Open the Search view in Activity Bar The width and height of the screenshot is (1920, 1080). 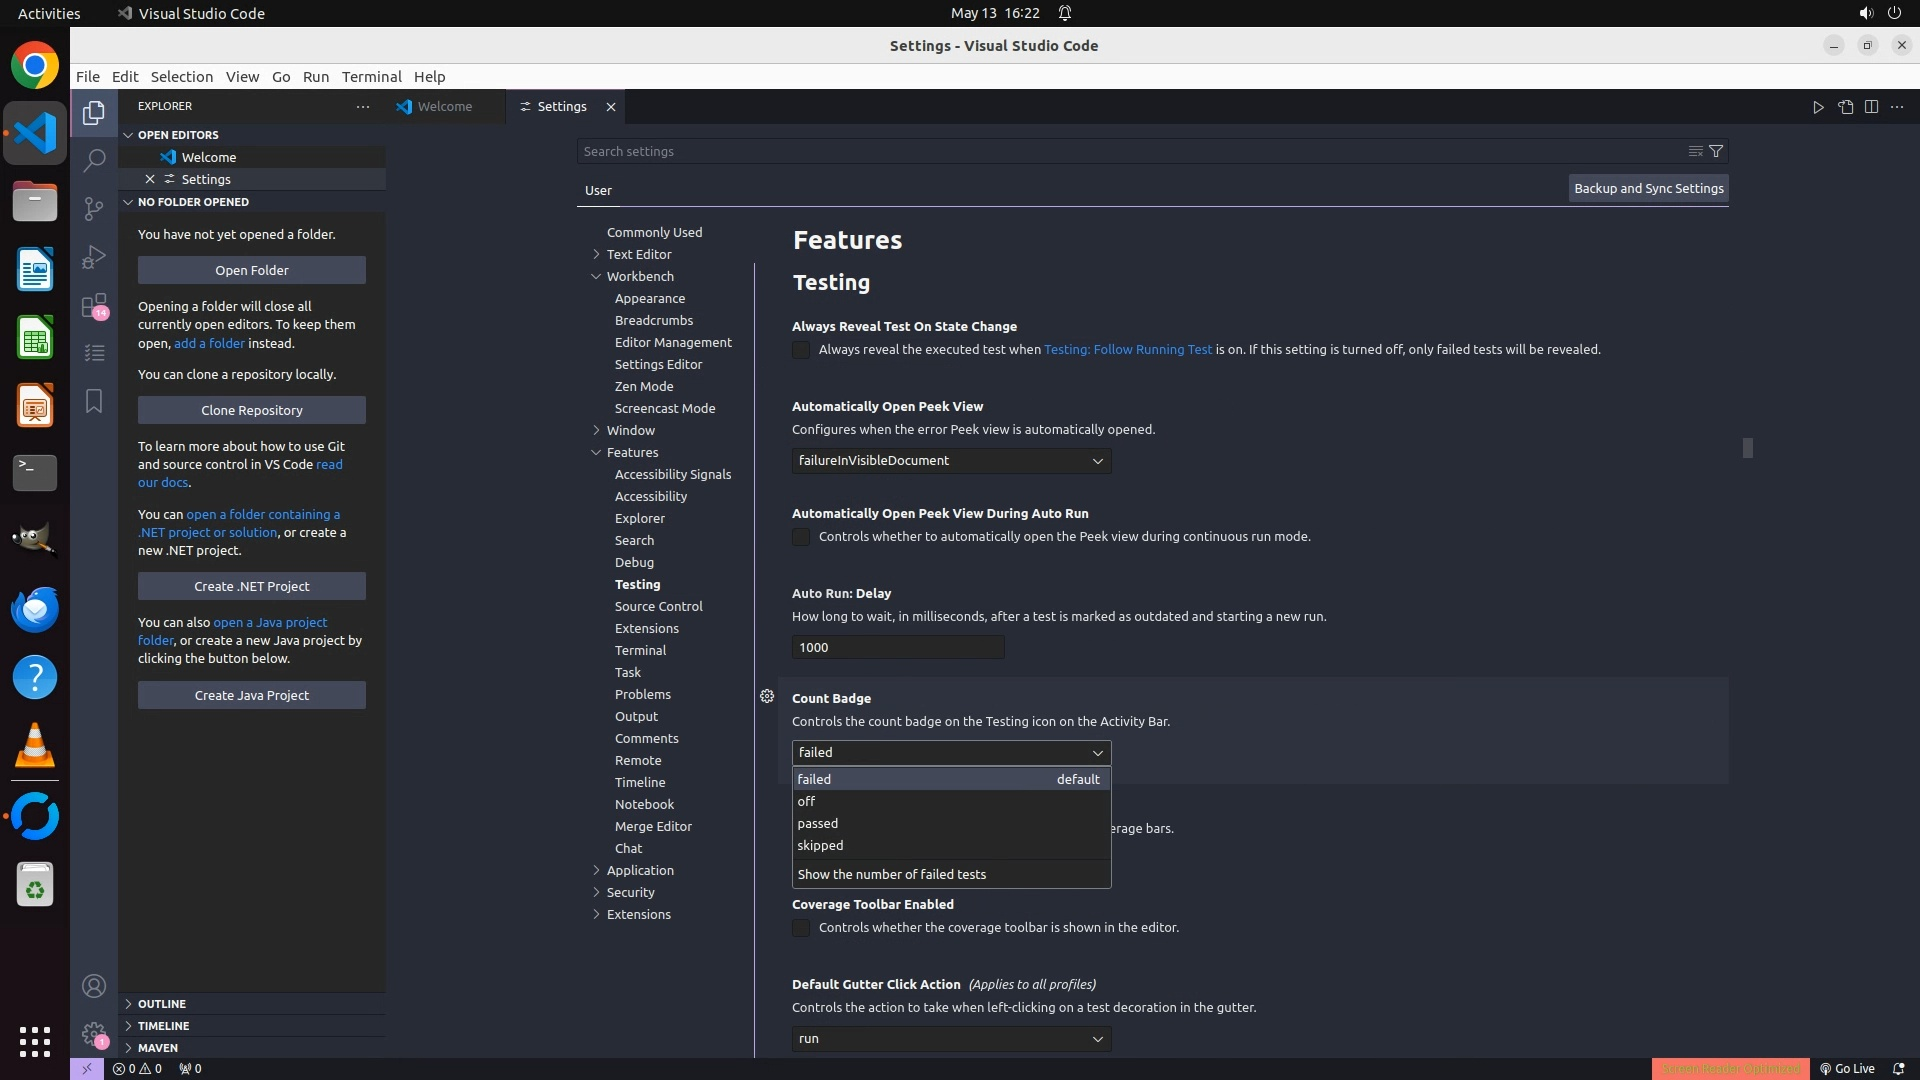tap(94, 160)
